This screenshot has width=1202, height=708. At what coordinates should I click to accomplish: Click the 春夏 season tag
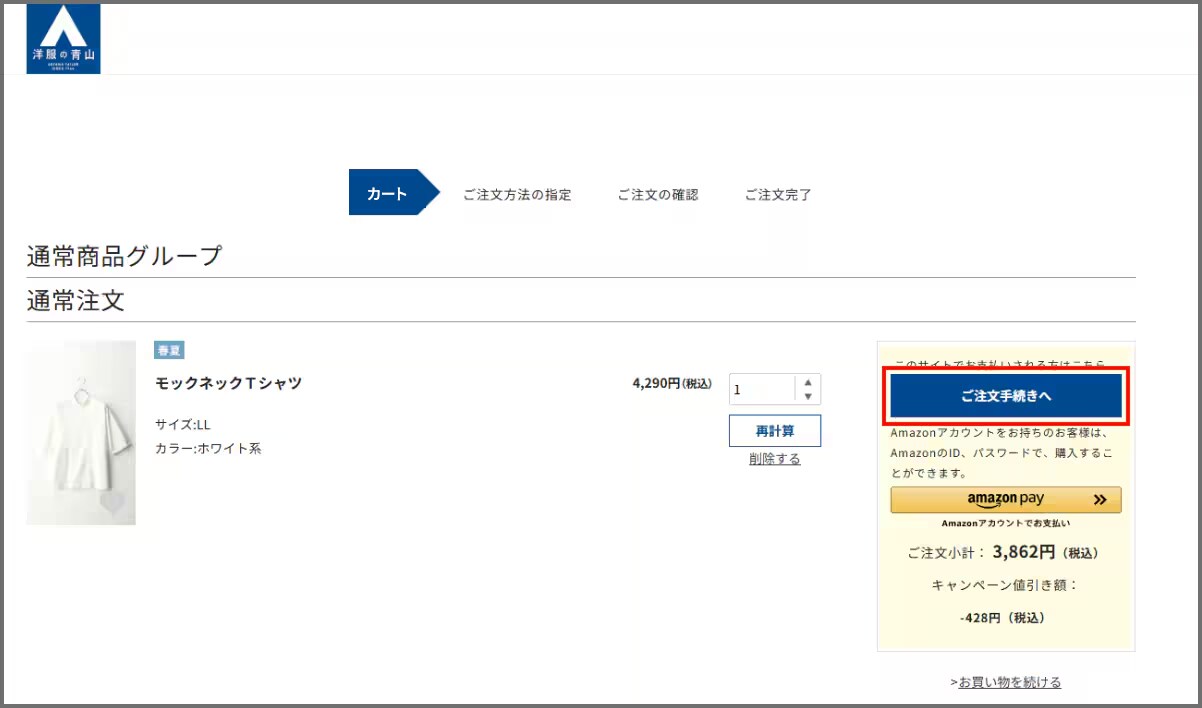point(169,350)
